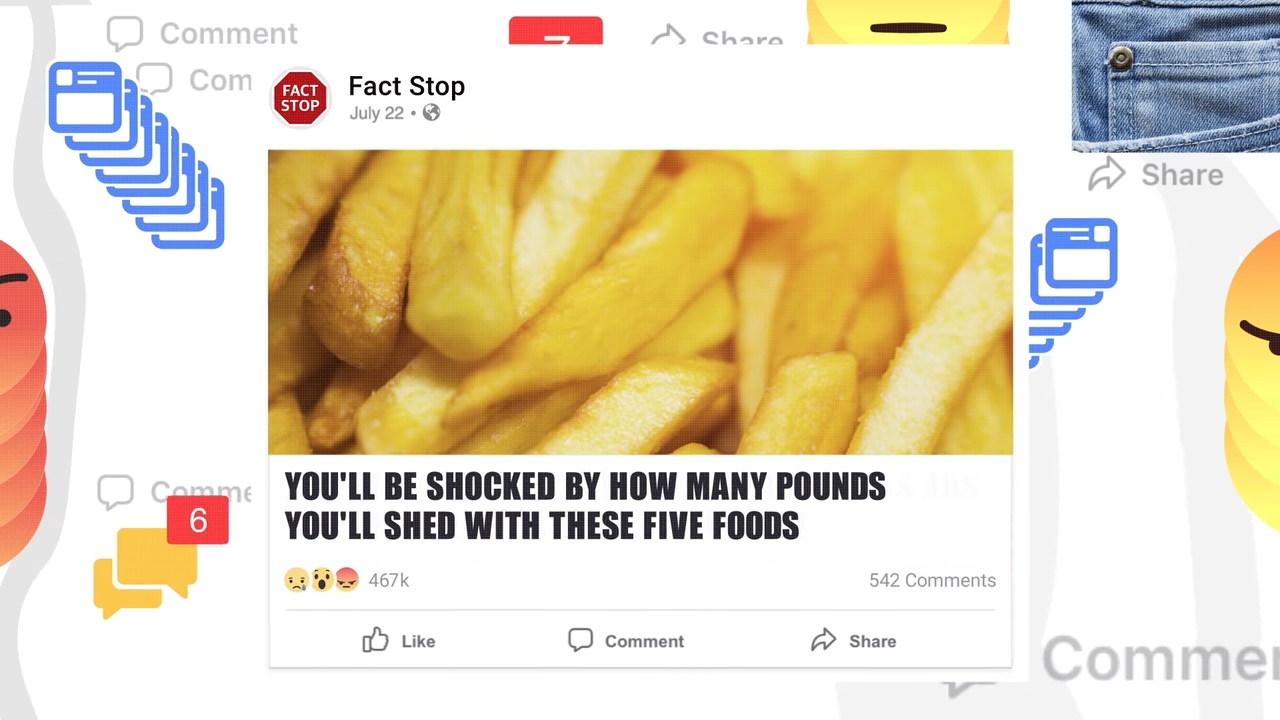1280x720 pixels.
Task: View the 467k reactions count
Action: (x=389, y=580)
